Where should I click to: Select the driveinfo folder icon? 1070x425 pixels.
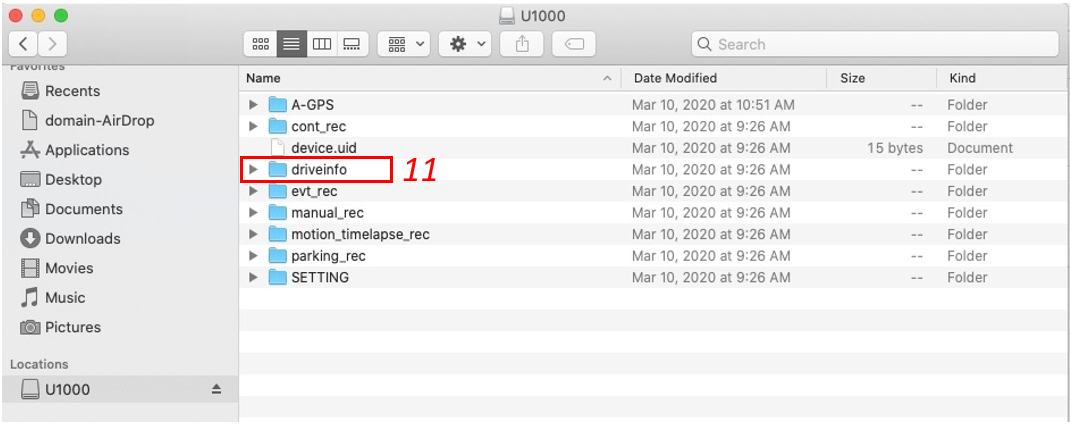click(277, 169)
